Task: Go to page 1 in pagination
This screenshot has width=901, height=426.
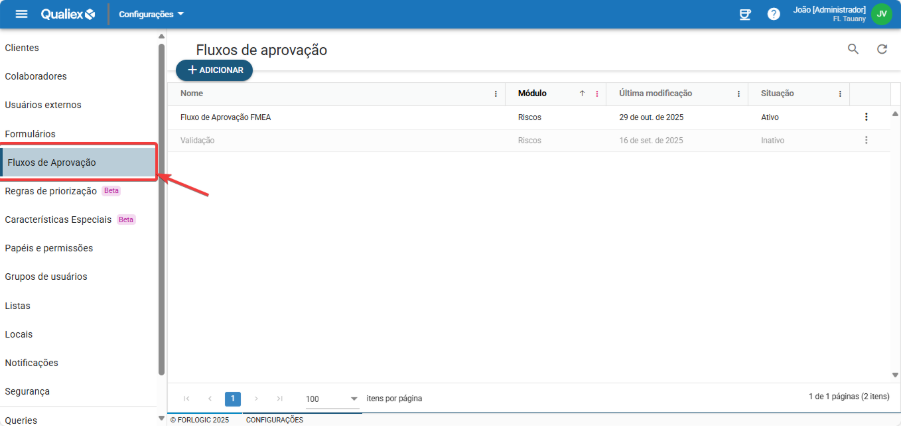Action: [x=233, y=398]
